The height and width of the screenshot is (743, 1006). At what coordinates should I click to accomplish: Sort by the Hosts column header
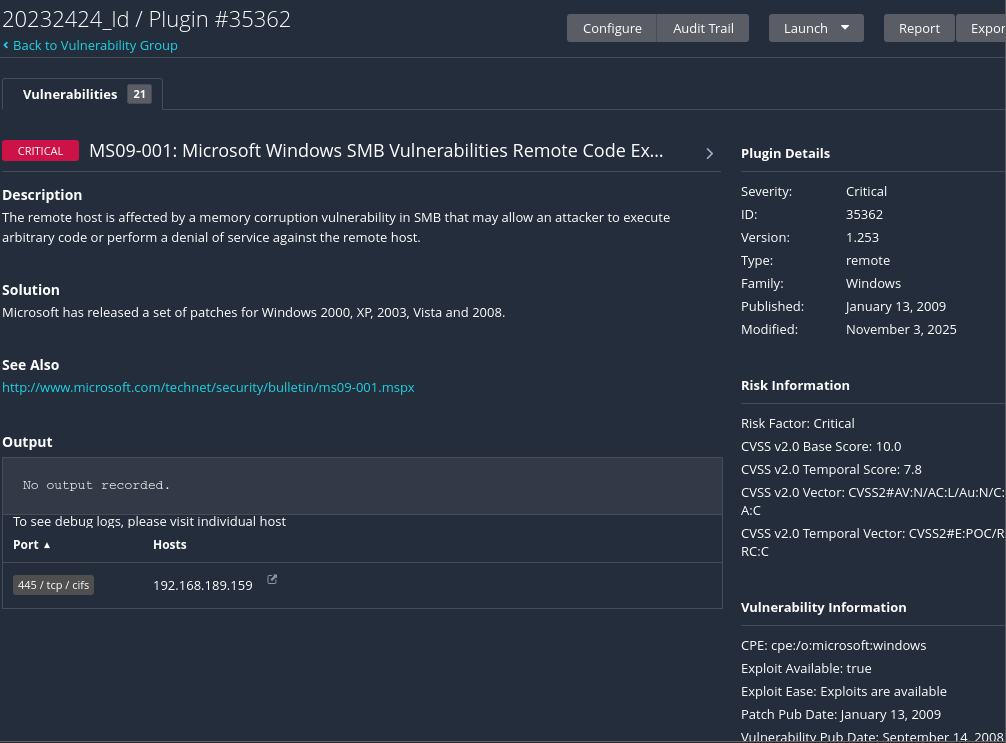tap(170, 545)
